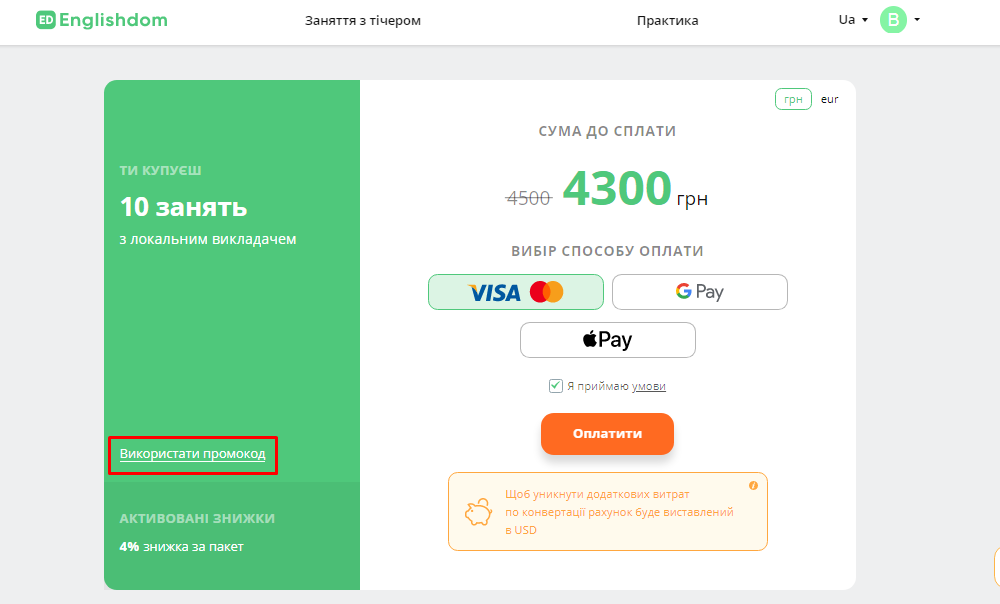
Task: Select Visa Mastercard payment method
Action: pos(516,292)
